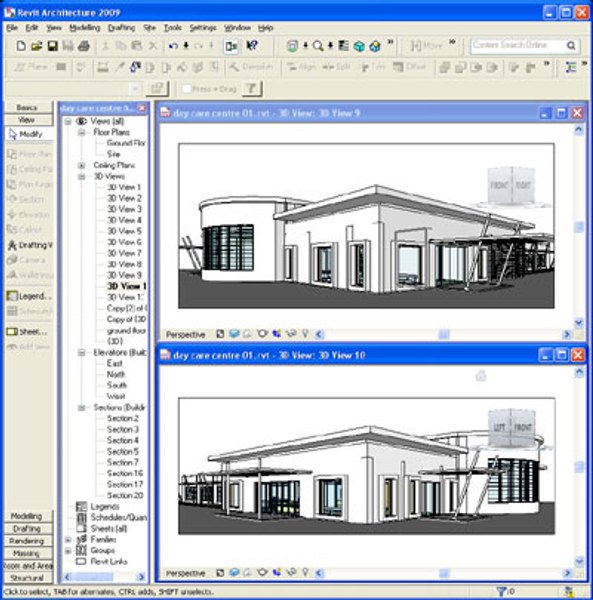Close the project browser panel
Screen dimensions: 593x600
[x=142, y=108]
